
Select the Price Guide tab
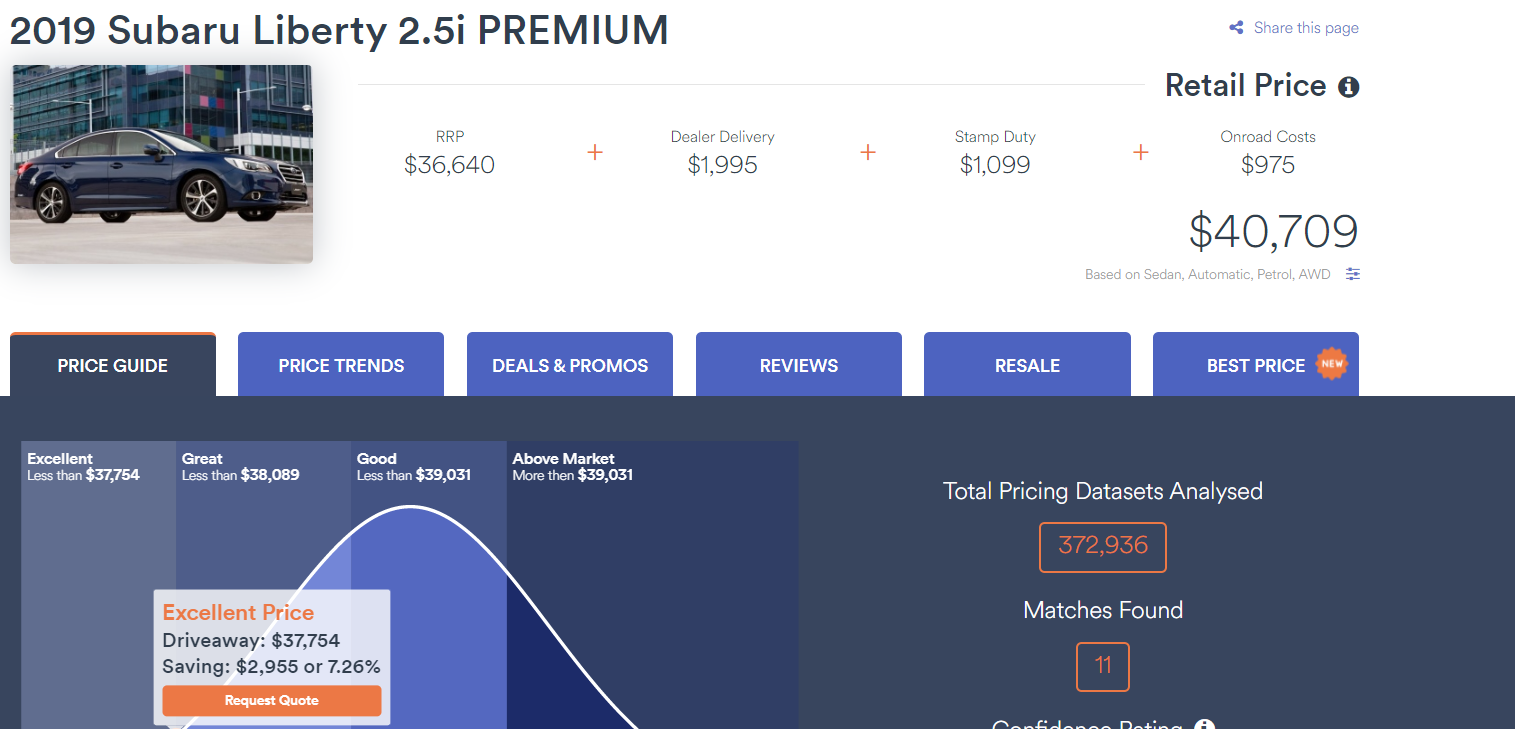click(113, 365)
